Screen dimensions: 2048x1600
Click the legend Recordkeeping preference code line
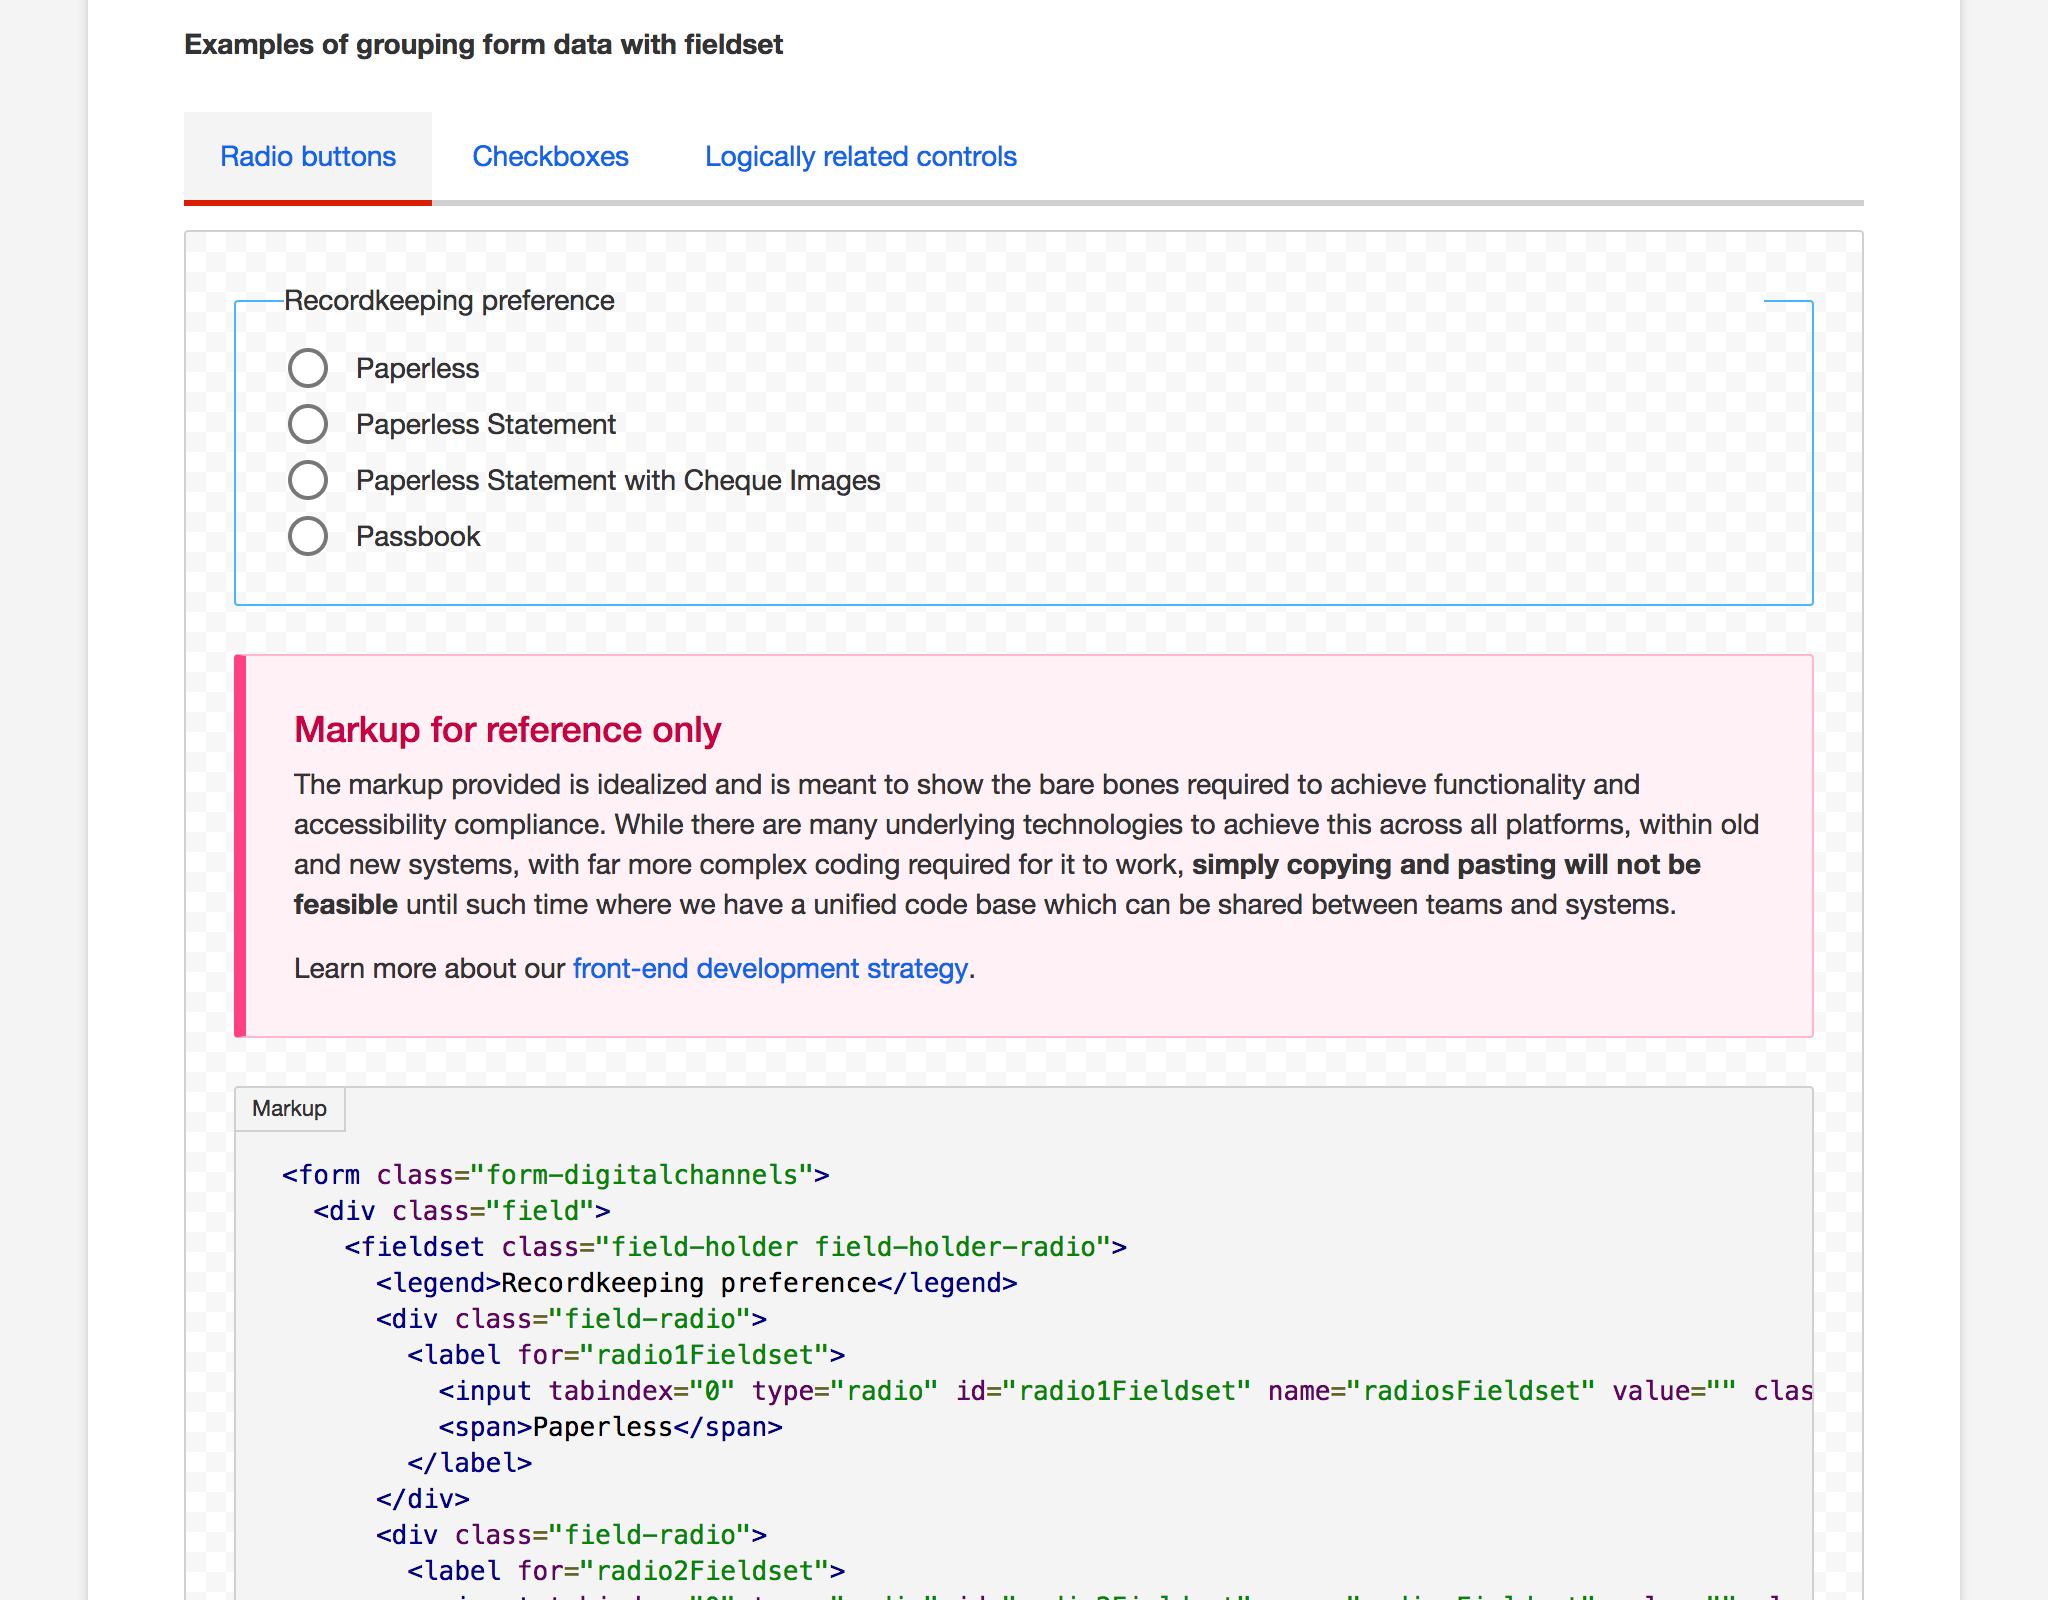(696, 1283)
